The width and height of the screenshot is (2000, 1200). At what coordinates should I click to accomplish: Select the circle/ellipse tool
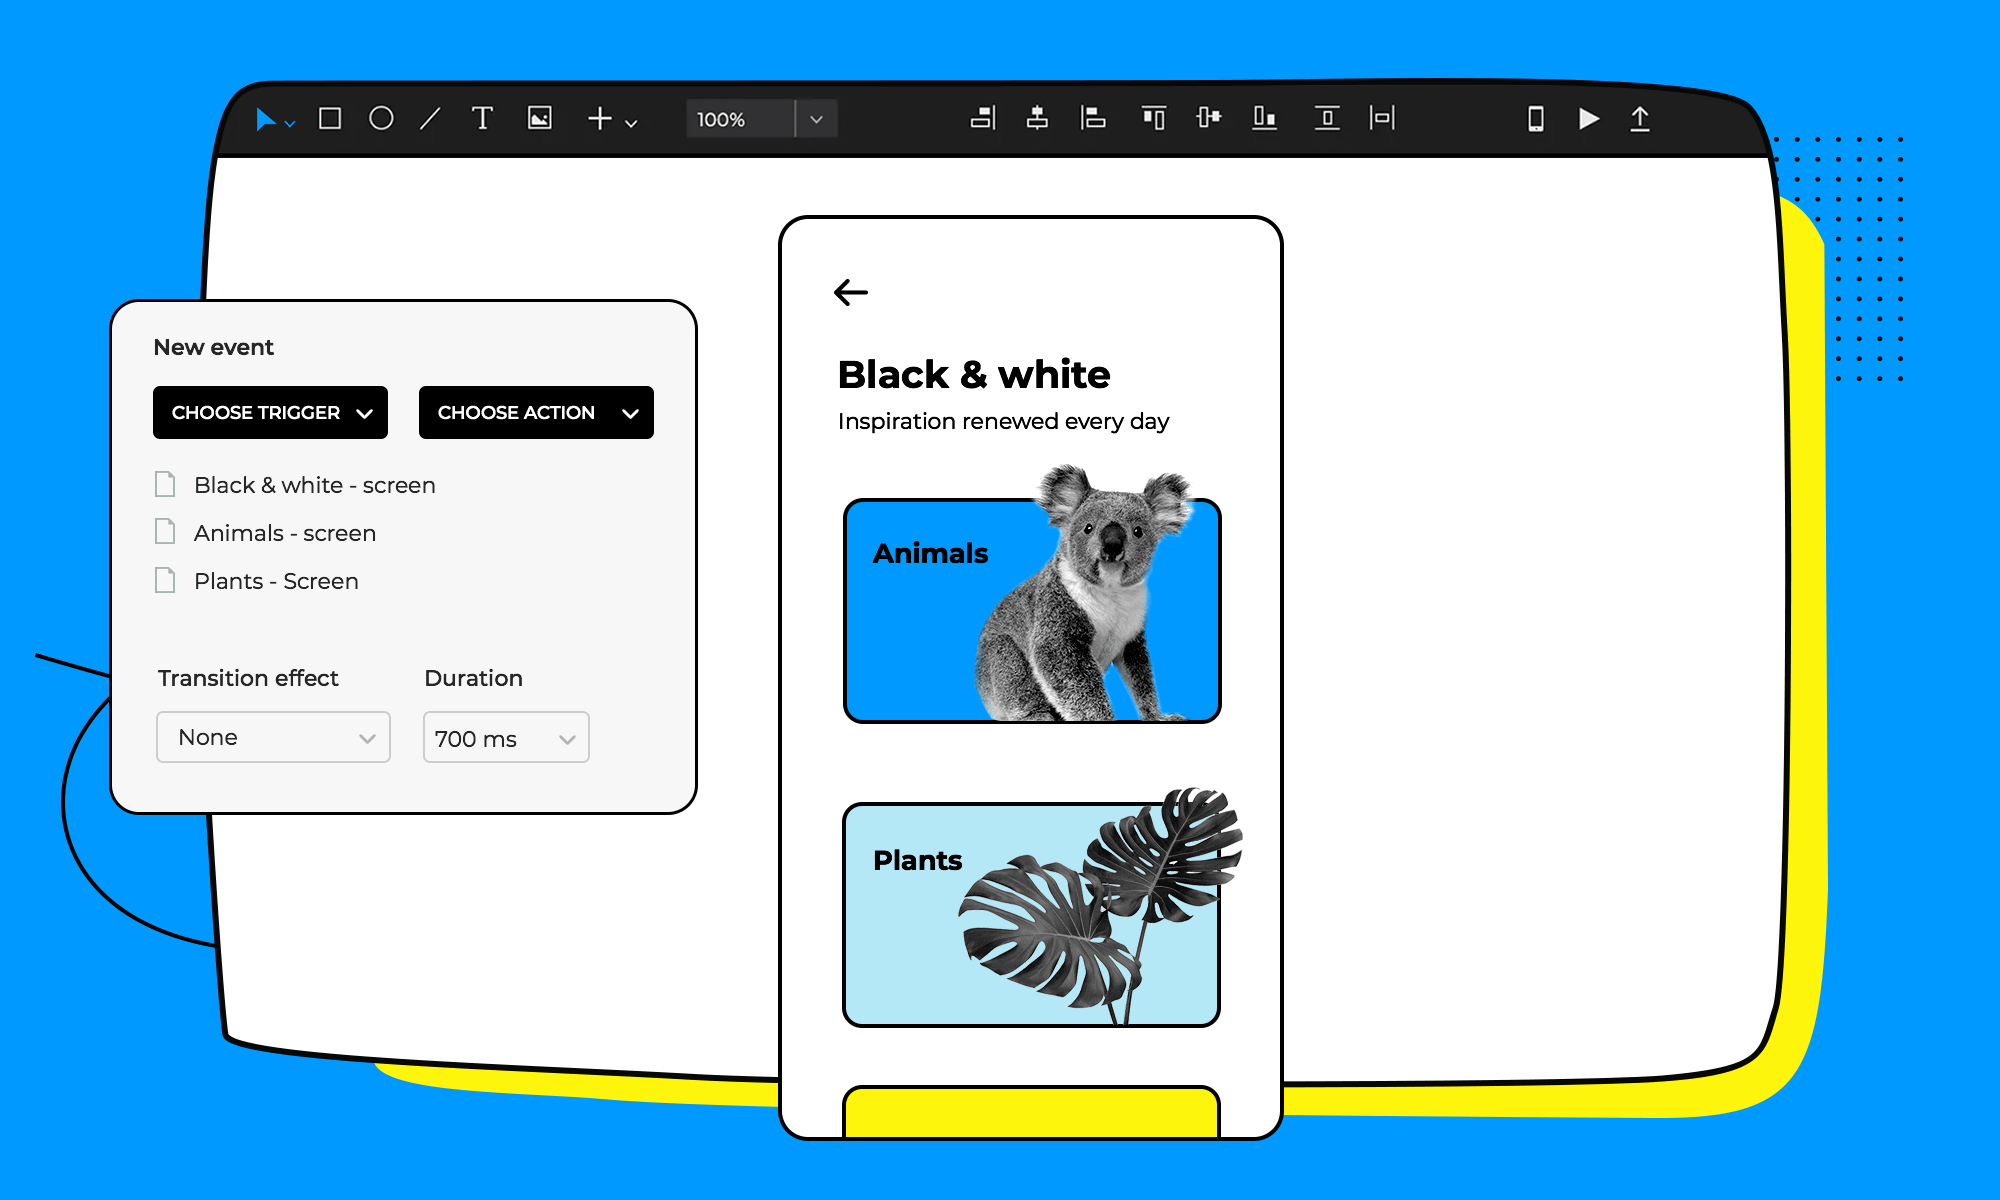pos(379,121)
